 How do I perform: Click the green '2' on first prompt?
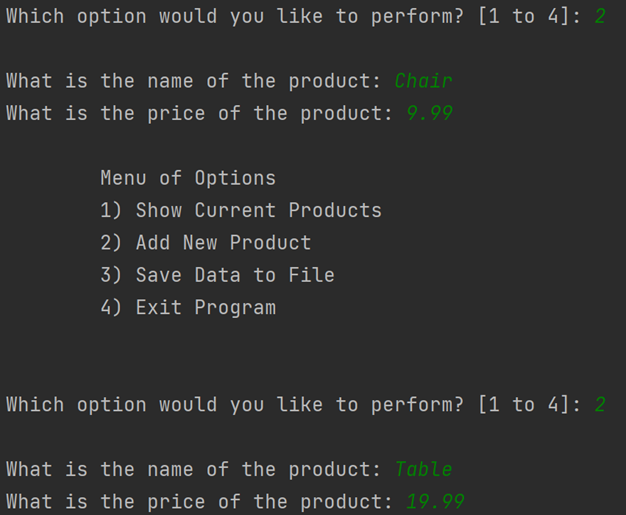point(600,16)
